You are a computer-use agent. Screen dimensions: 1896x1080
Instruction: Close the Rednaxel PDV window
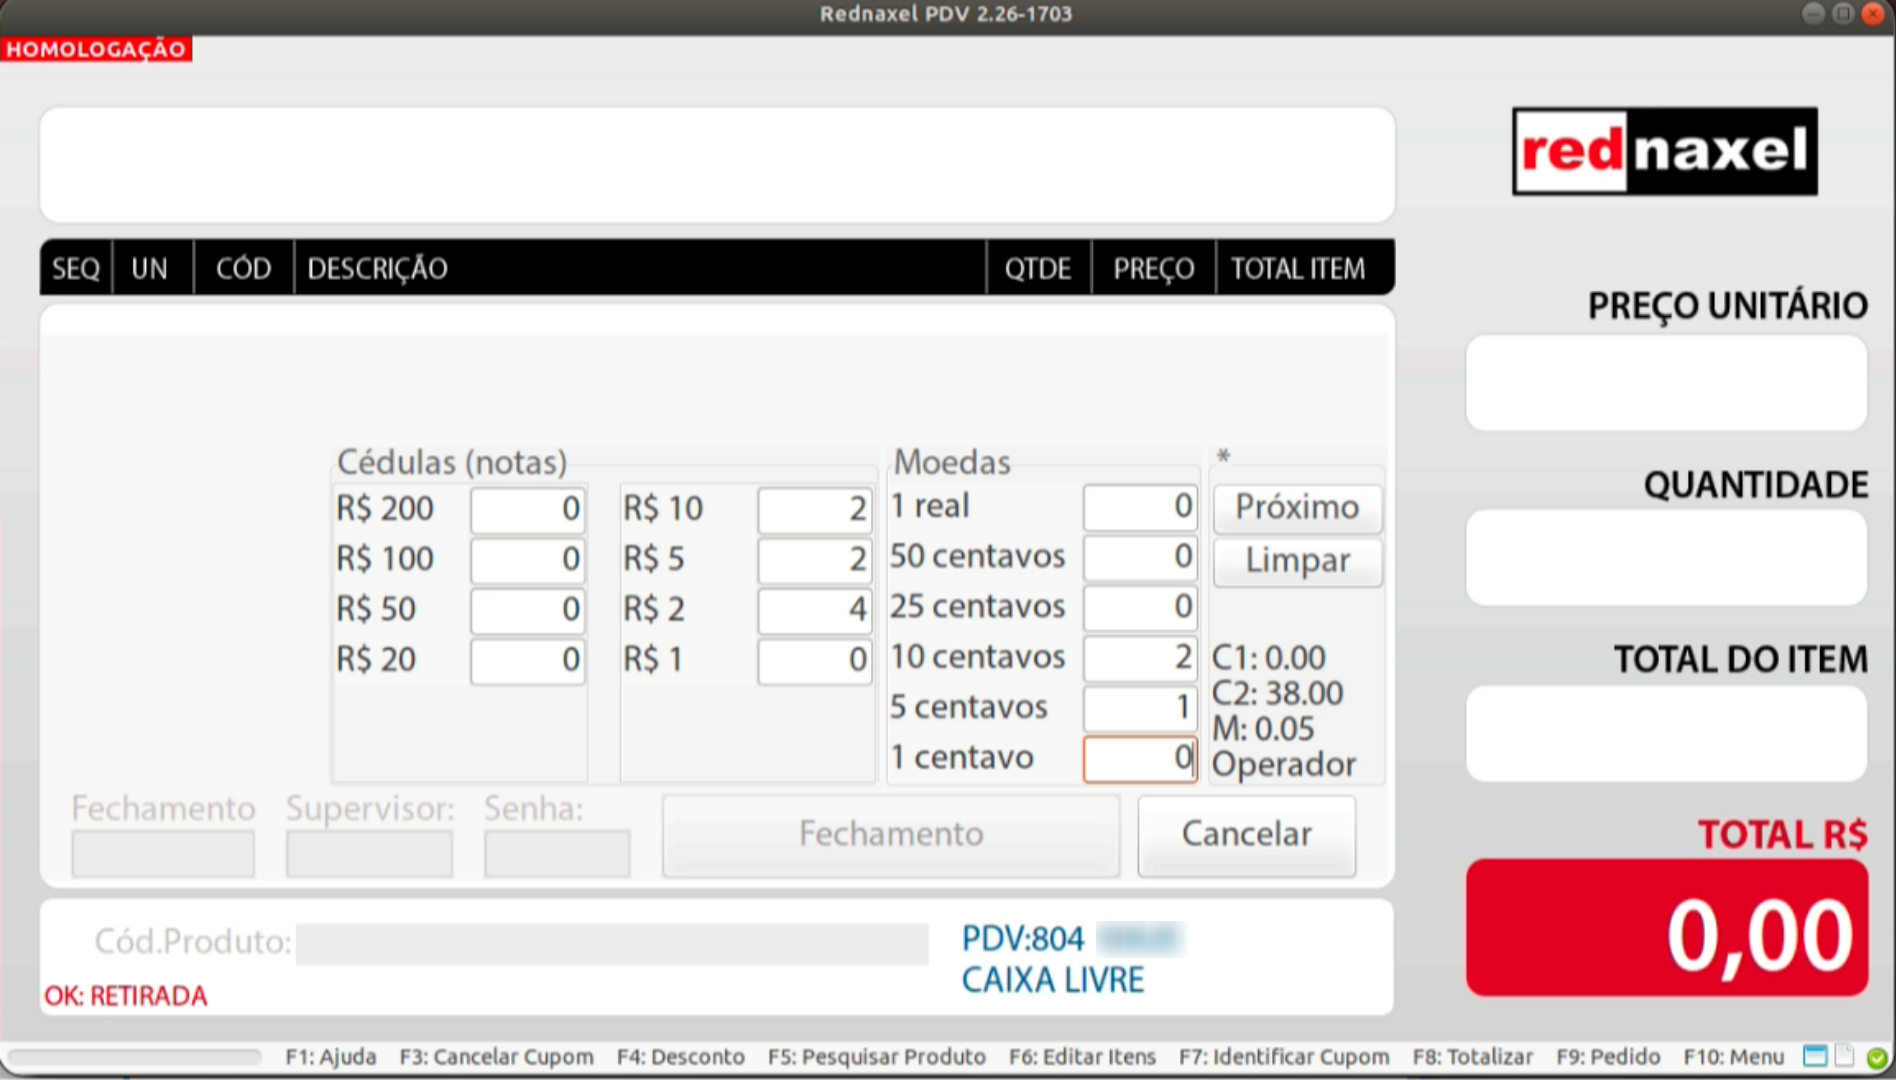[x=1873, y=14]
